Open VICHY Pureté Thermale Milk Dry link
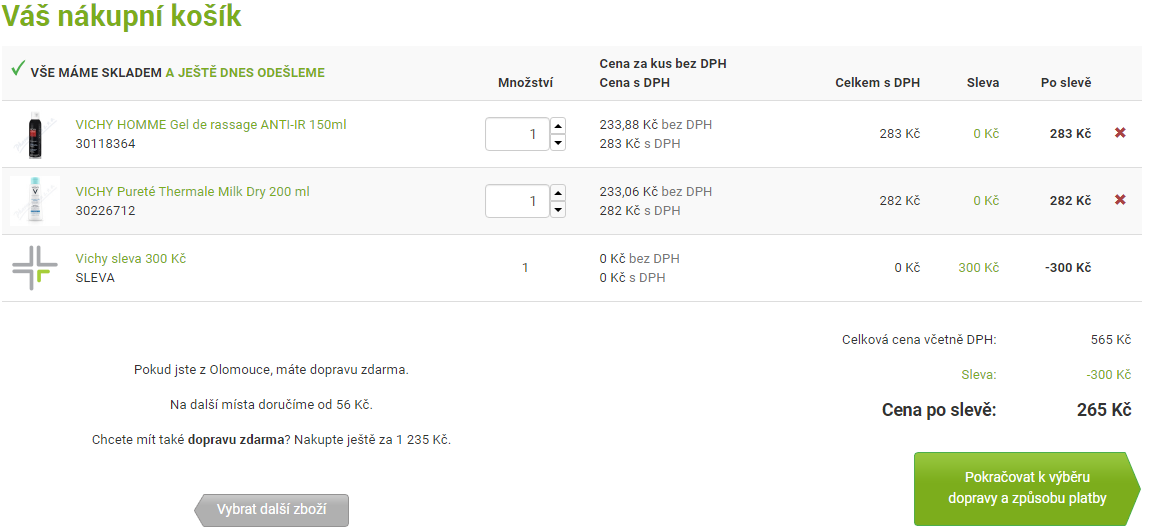 click(x=192, y=191)
